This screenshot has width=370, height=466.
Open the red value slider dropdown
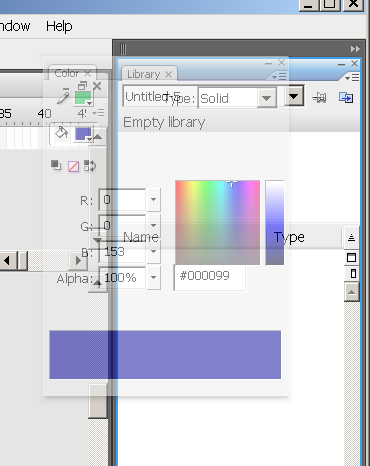[153, 199]
